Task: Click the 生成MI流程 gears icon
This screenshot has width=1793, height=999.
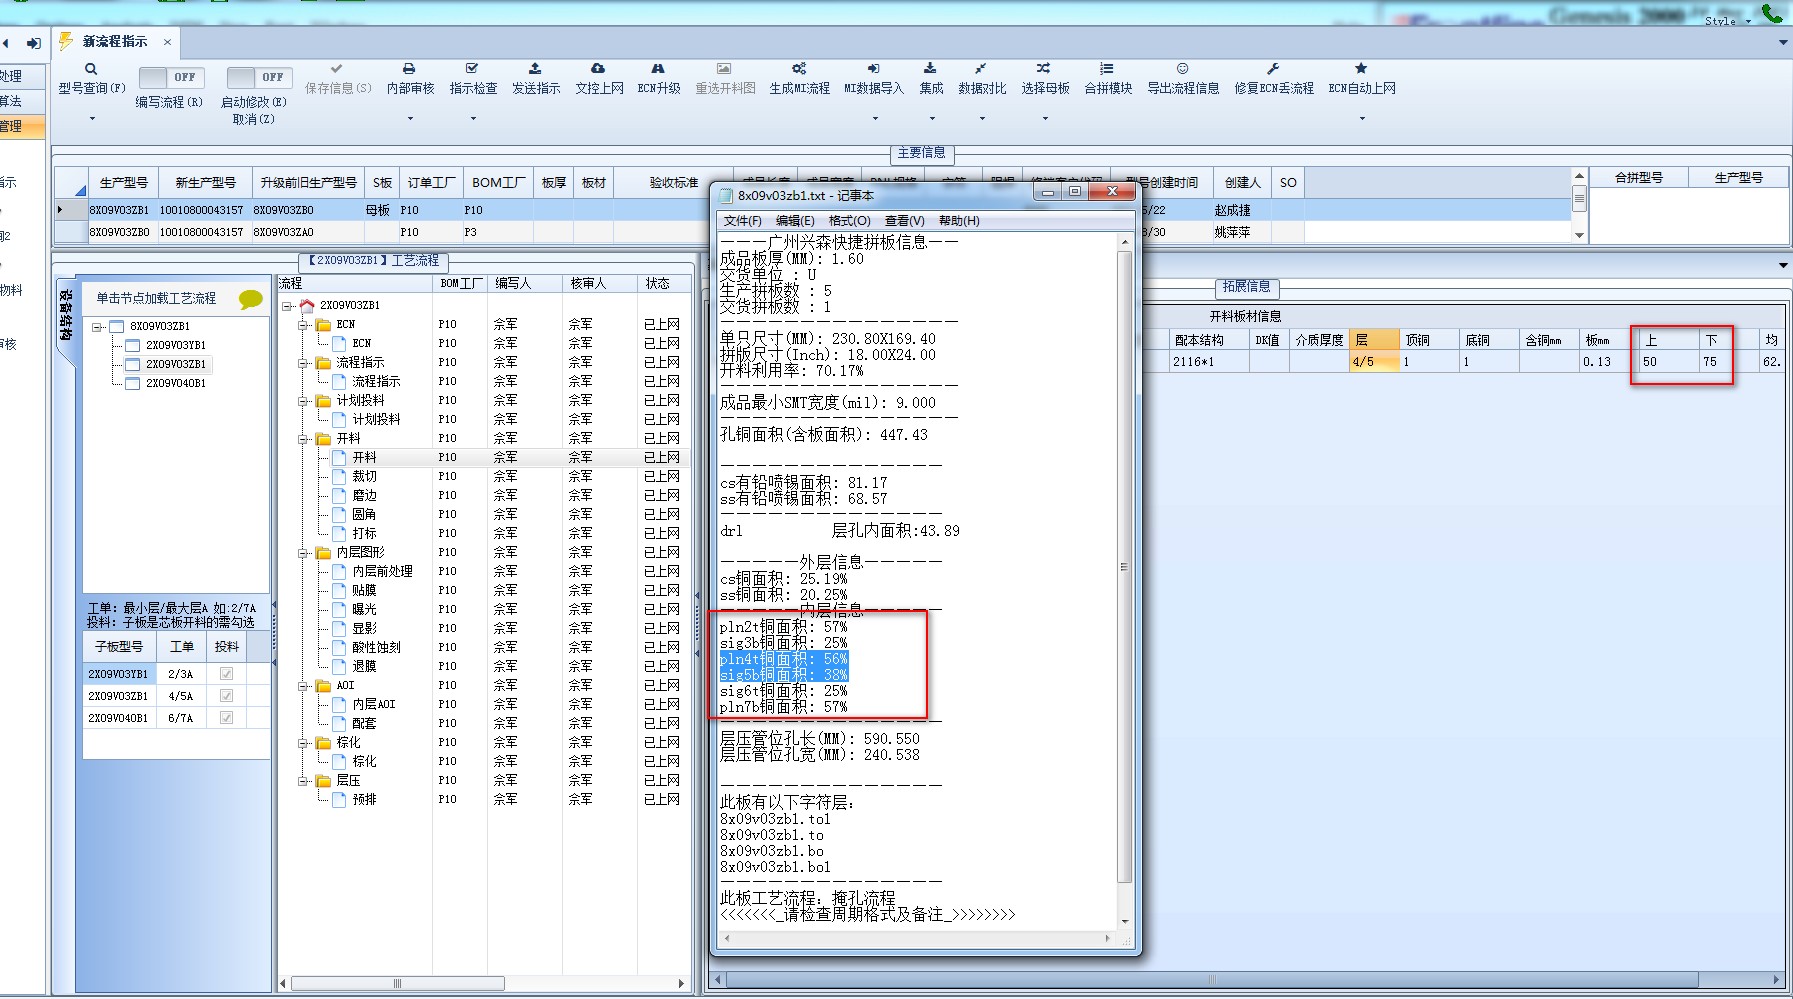Action: [x=799, y=69]
